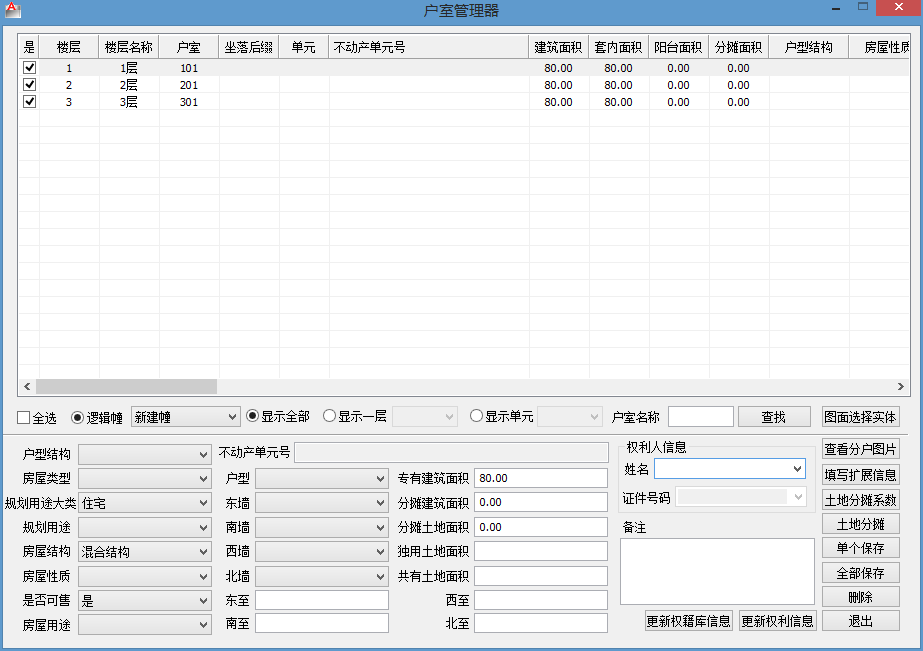Click the 共有土地面积 input field
Screen dimensions: 923x651
point(541,576)
